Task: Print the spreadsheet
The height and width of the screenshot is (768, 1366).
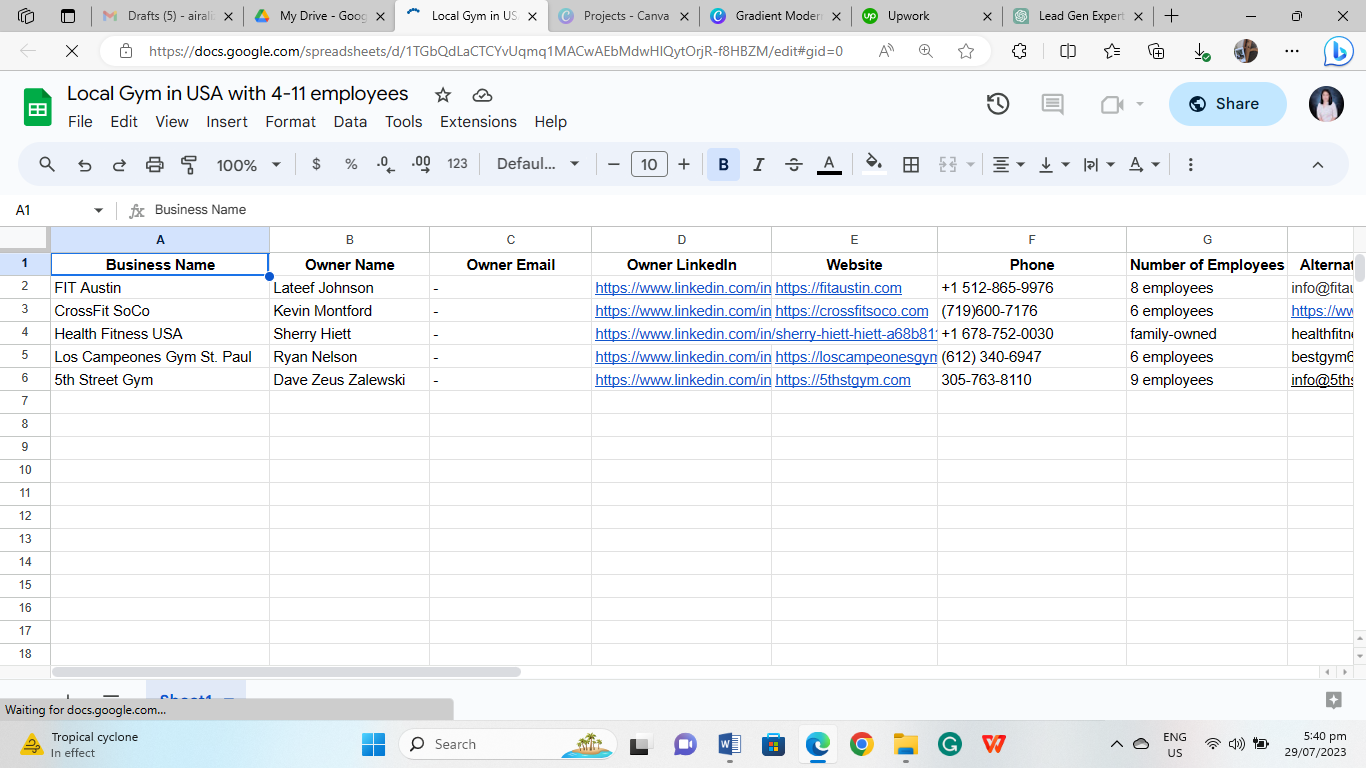Action: [154, 165]
